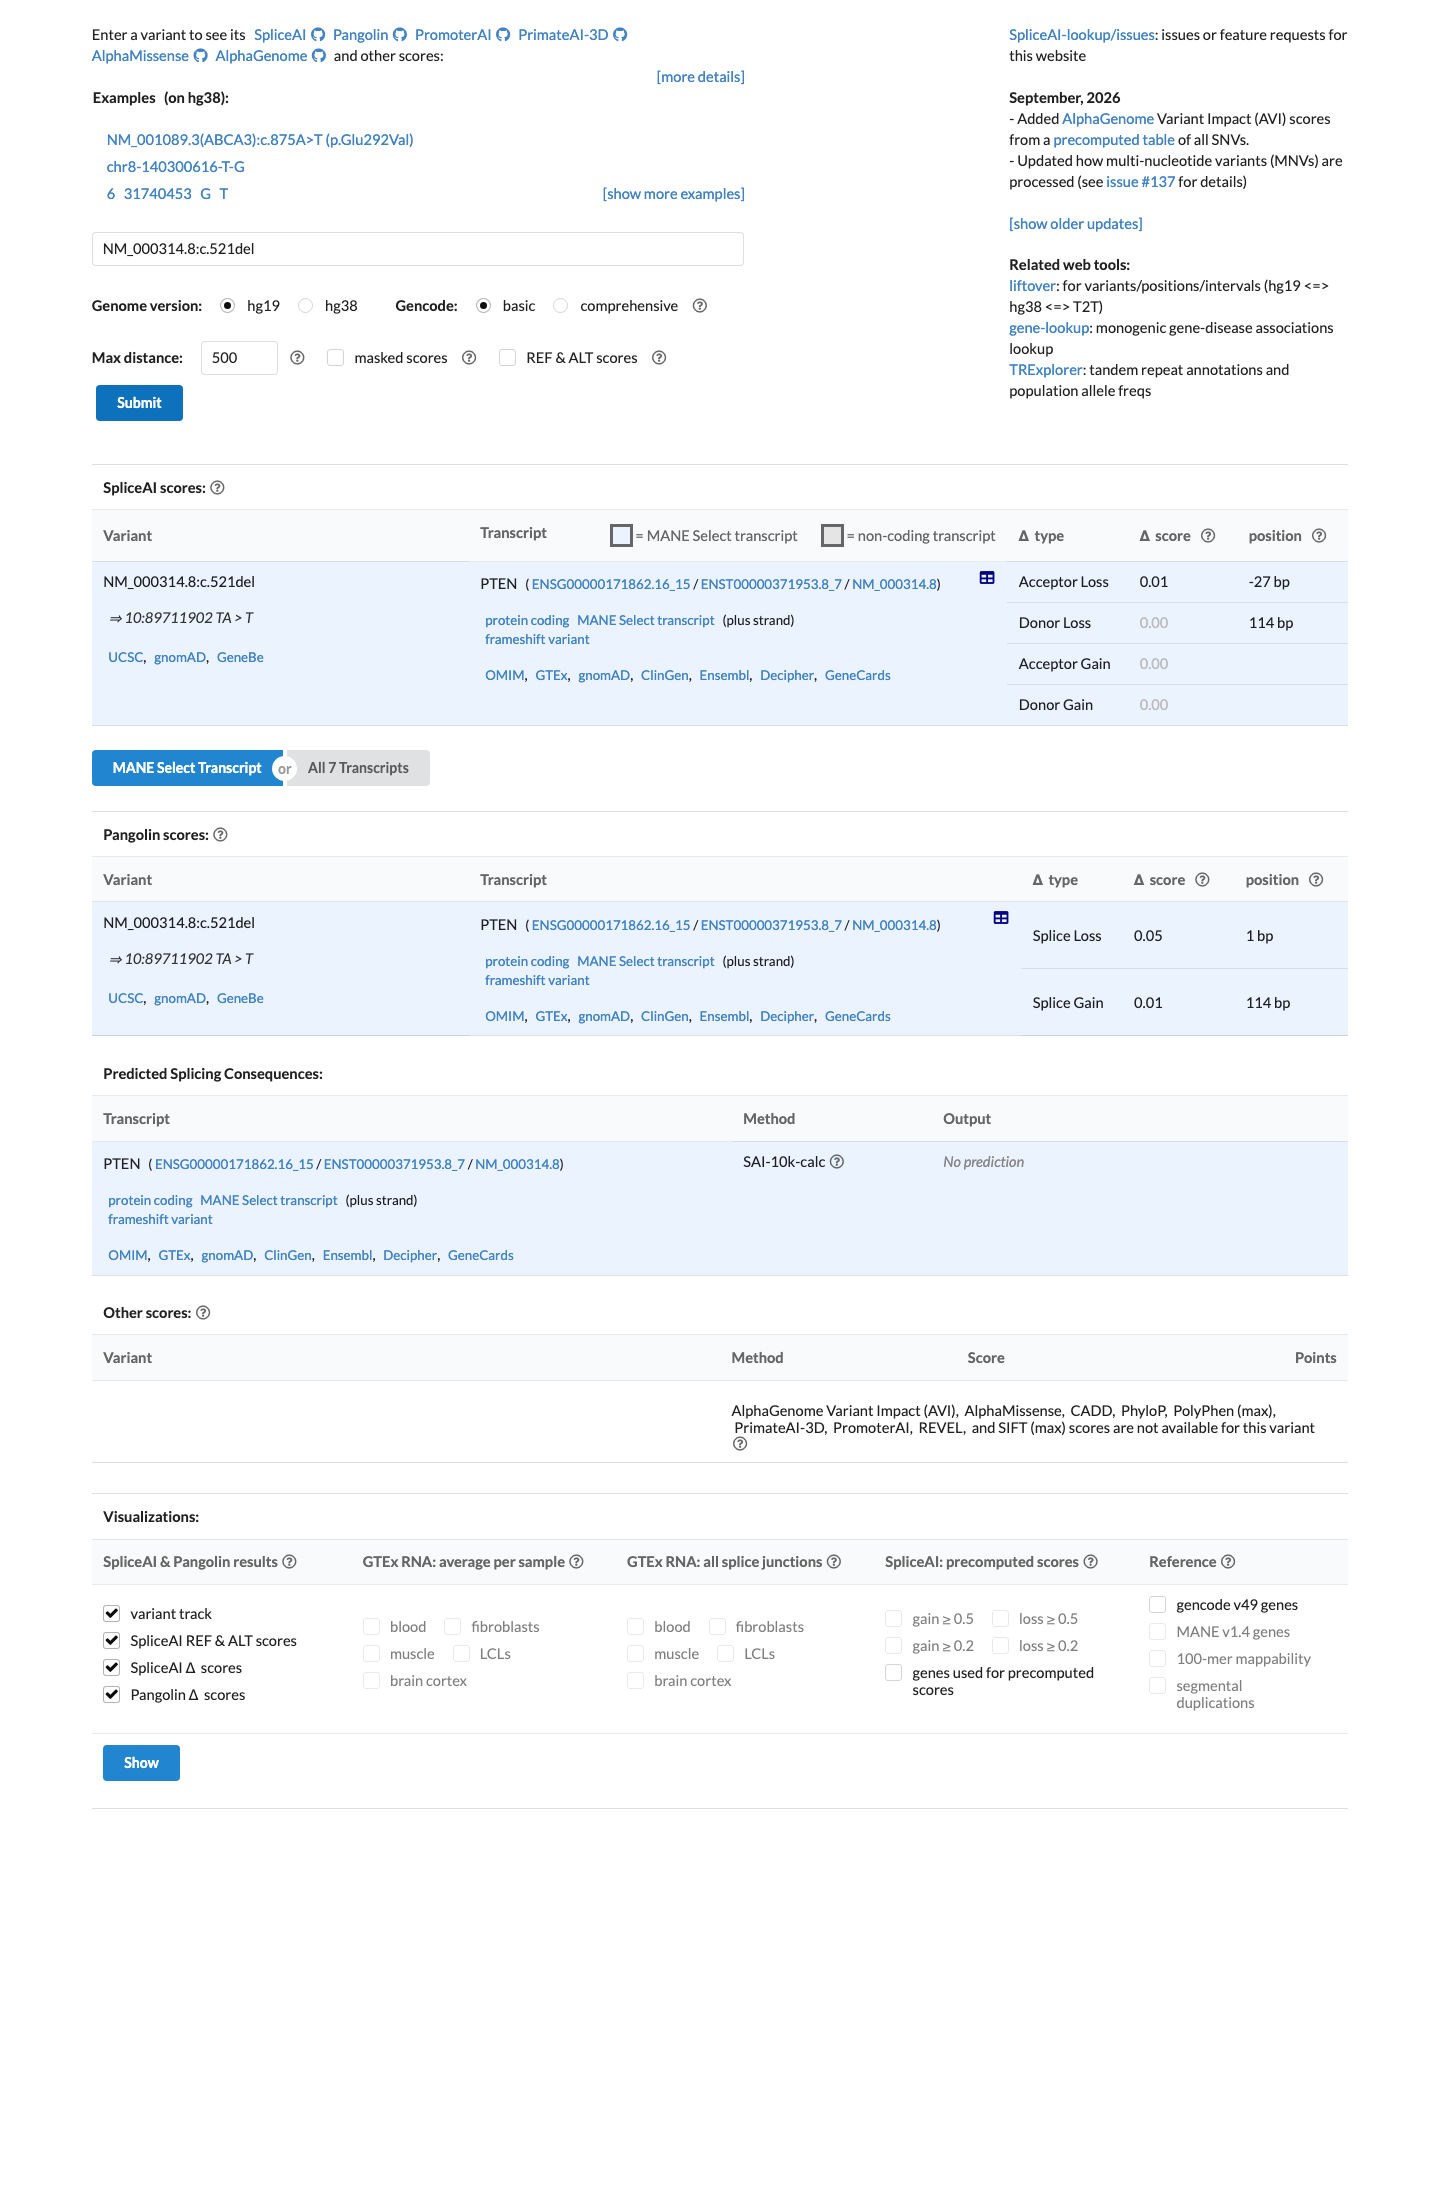Click the AlphaMissense GitHub icon

point(200,56)
